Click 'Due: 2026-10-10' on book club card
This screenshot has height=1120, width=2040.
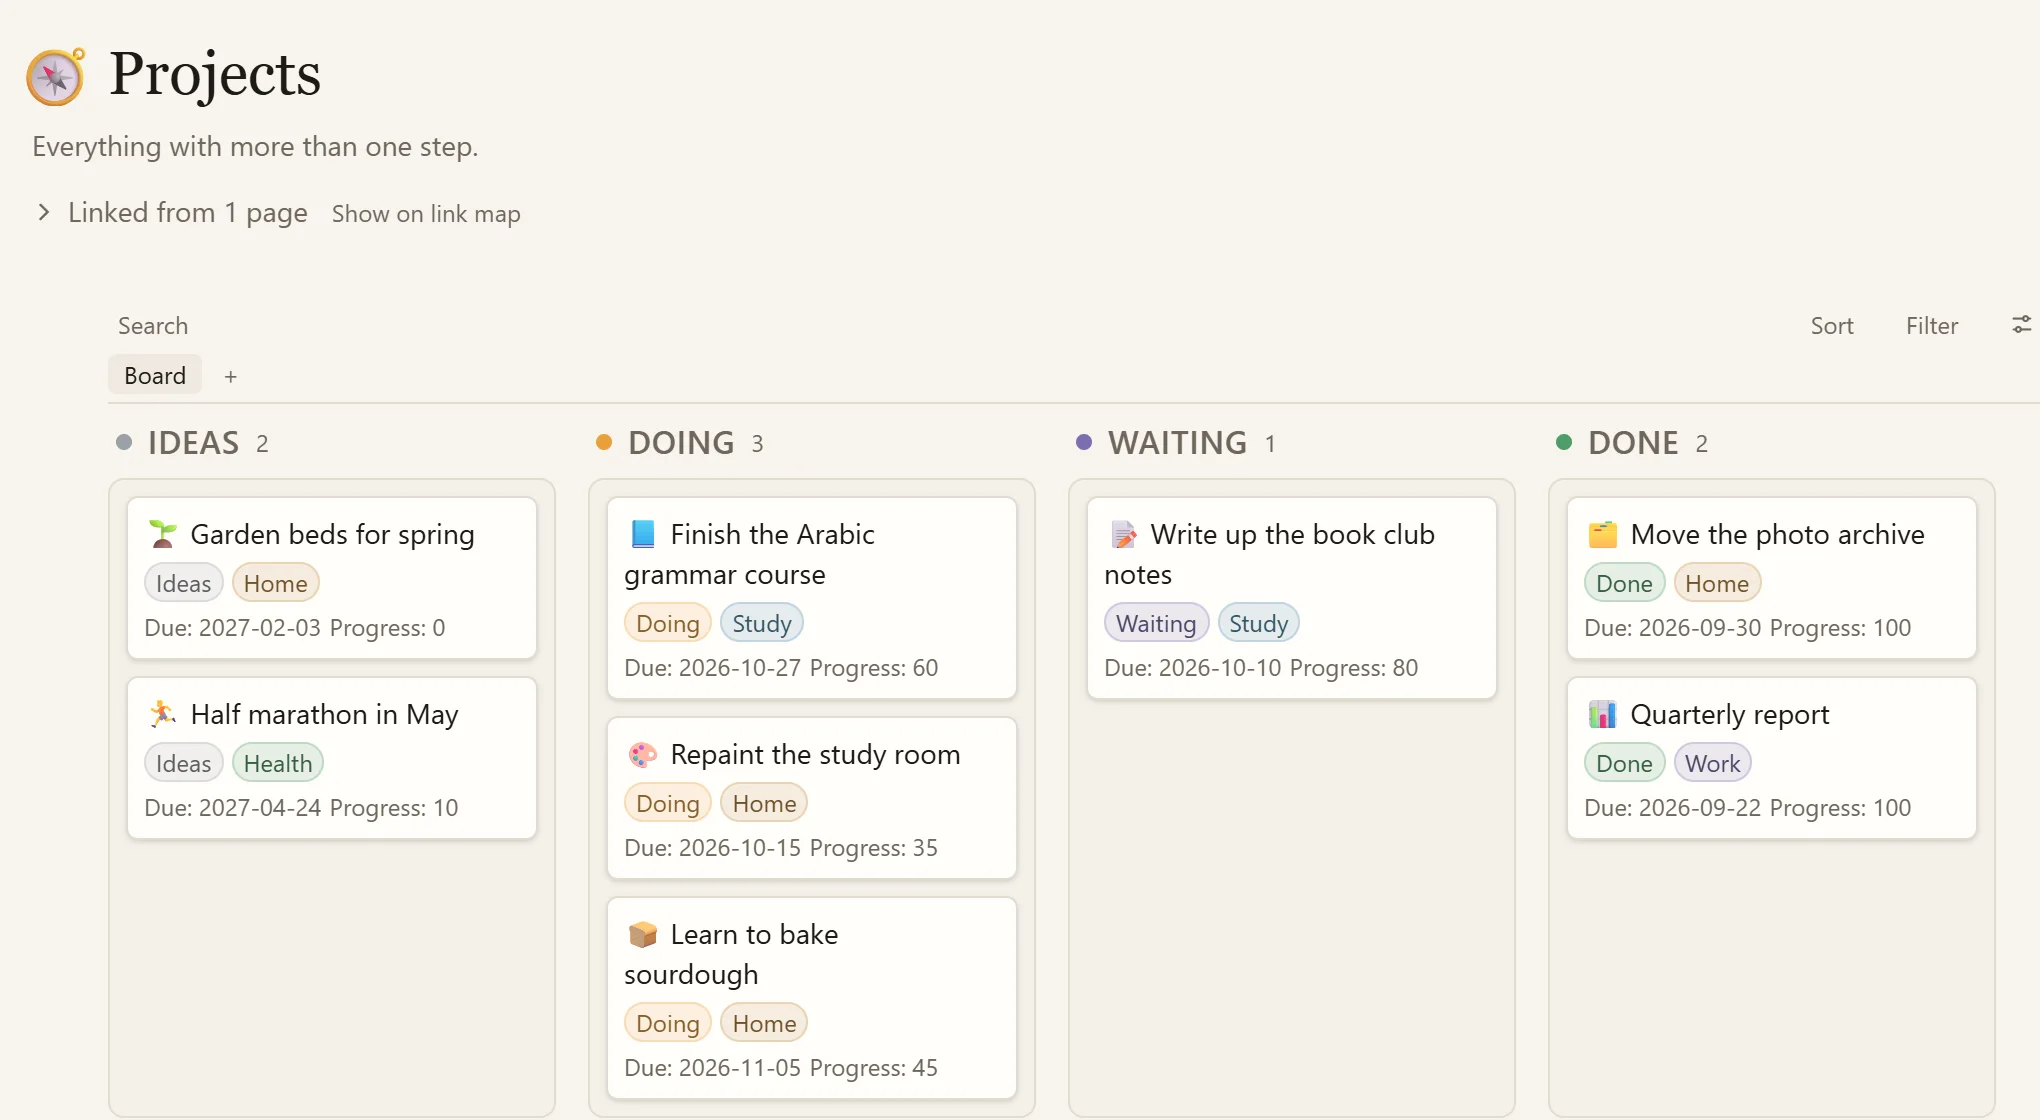tap(1193, 668)
